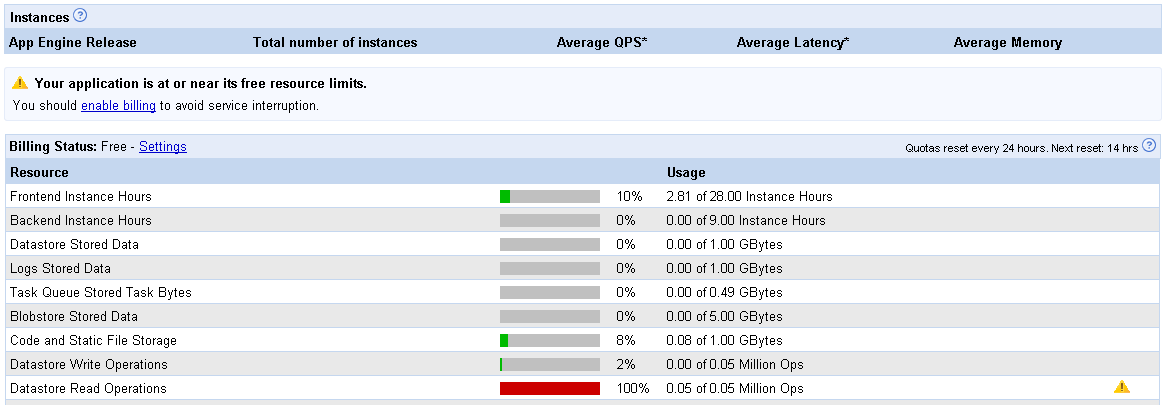Click the Usage column header
The image size is (1171, 405).
(x=686, y=173)
